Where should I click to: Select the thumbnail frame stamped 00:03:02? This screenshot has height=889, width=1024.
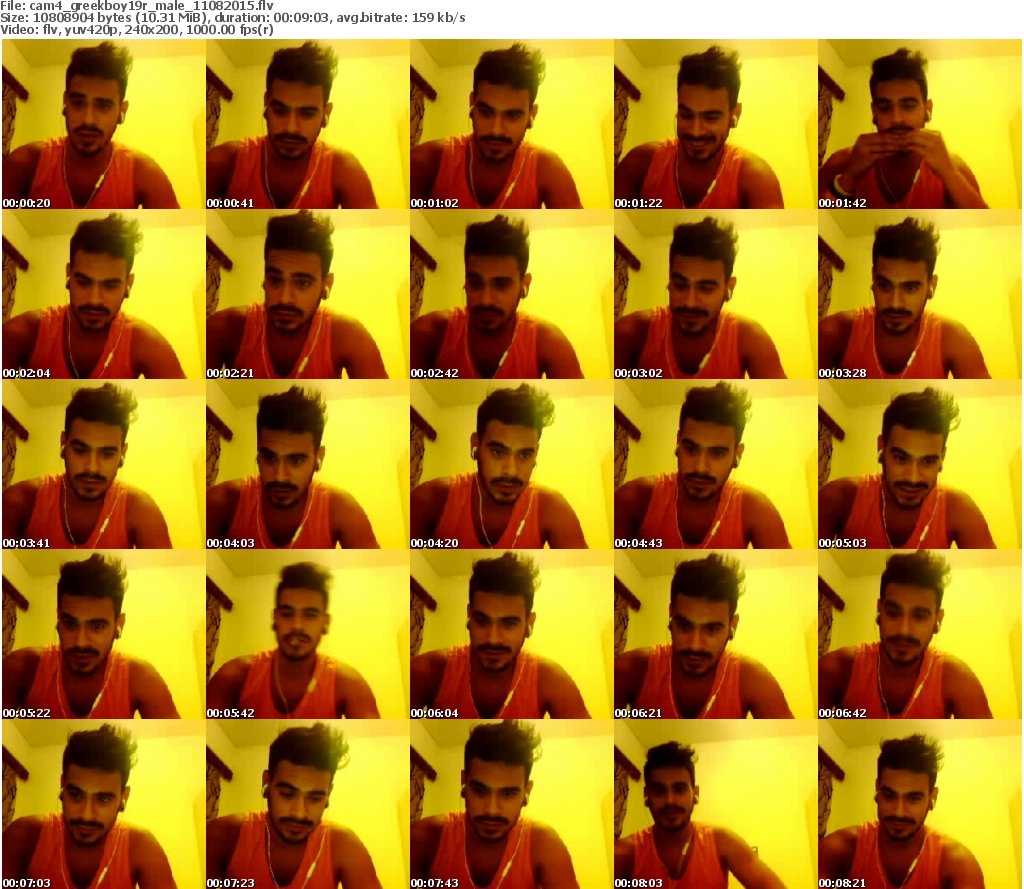(x=716, y=294)
